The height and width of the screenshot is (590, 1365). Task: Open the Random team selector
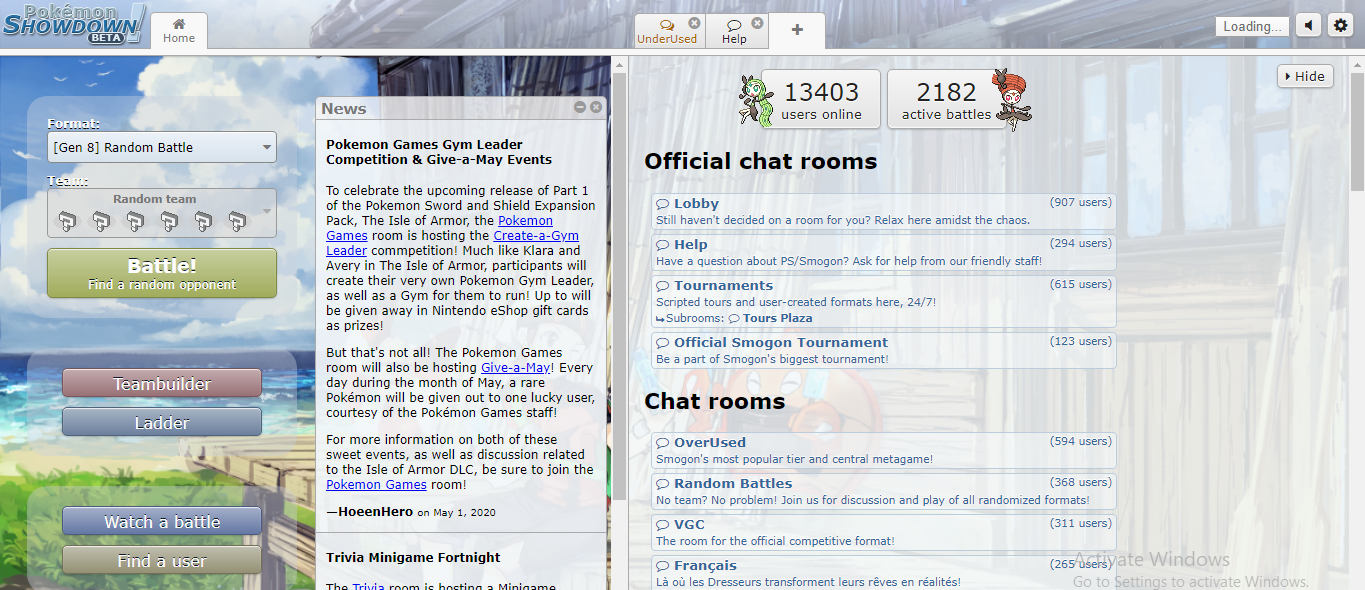(162, 213)
